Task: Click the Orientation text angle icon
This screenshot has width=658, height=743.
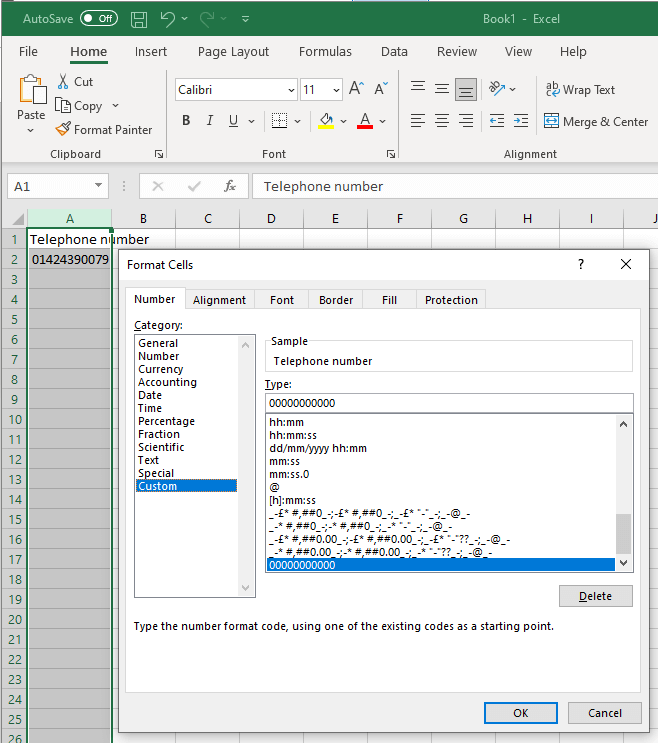Action: (497, 88)
